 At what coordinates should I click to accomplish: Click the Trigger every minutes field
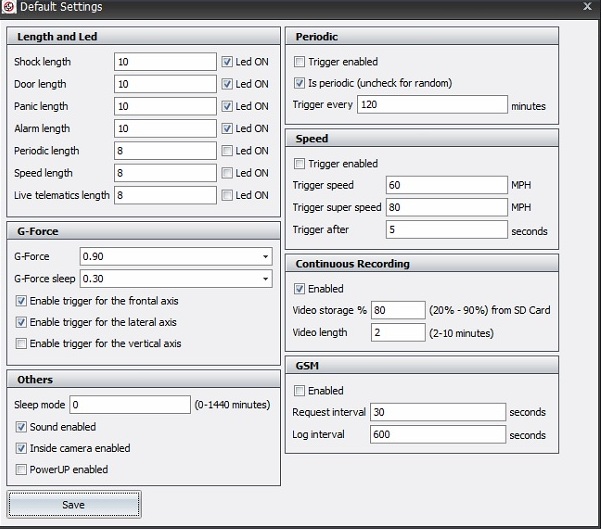point(432,105)
